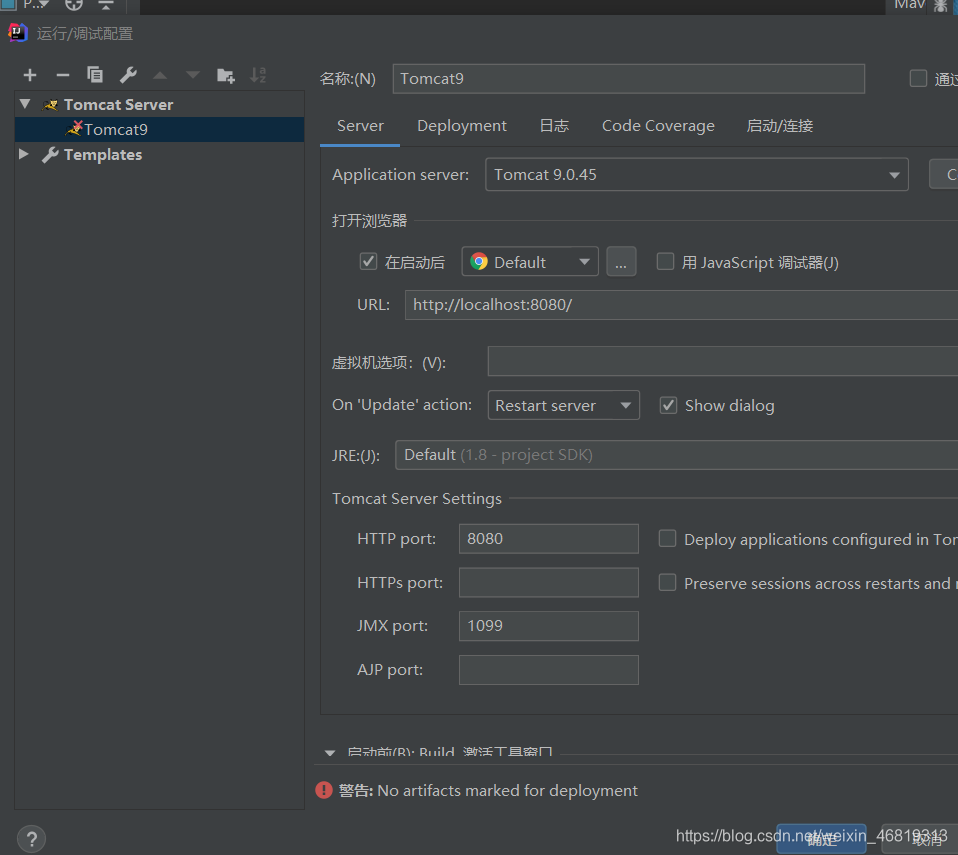Click the red warning icon
The image size is (958, 855).
coord(324,790)
